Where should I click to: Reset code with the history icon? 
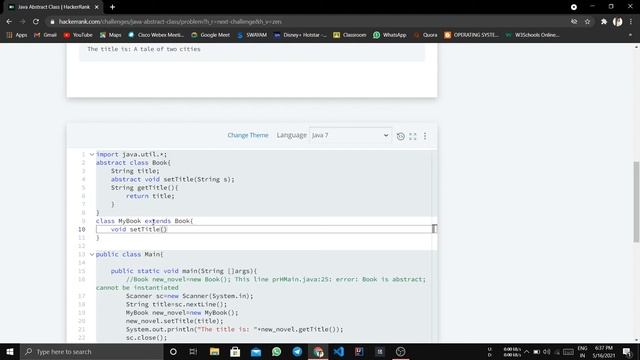click(400, 136)
